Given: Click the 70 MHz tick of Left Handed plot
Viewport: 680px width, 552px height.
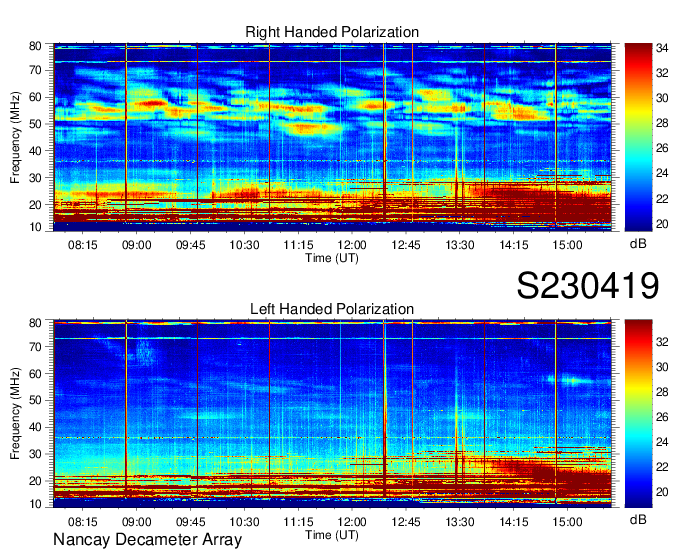Looking at the screenshot, I should pyautogui.click(x=35, y=346).
